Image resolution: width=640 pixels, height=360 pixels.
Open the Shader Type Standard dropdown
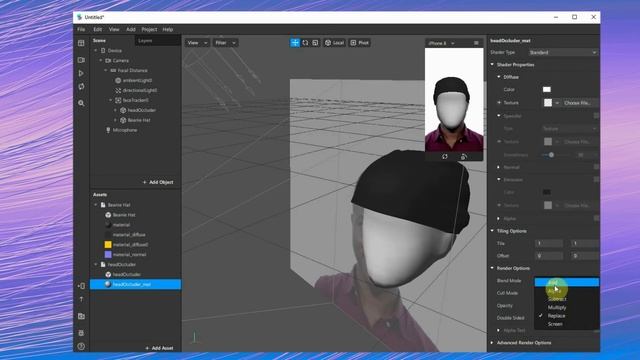point(562,53)
